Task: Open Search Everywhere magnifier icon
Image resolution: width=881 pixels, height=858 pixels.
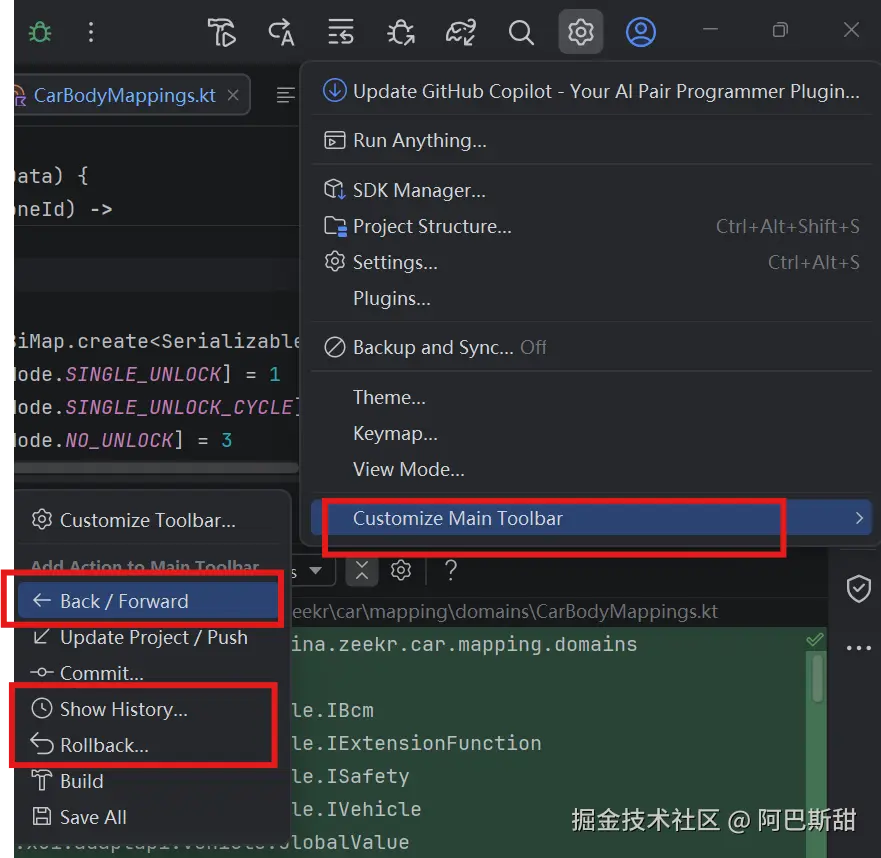Action: pos(521,32)
